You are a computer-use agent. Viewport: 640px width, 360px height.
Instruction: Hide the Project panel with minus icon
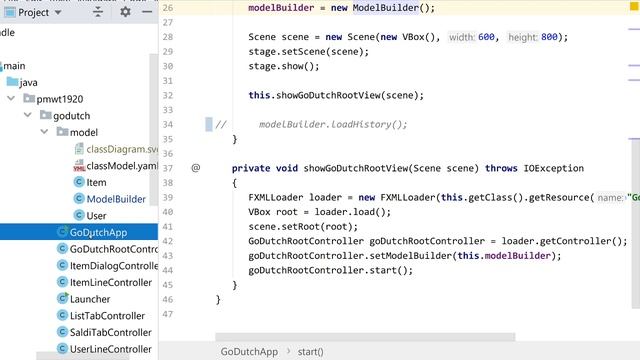(x=147, y=12)
